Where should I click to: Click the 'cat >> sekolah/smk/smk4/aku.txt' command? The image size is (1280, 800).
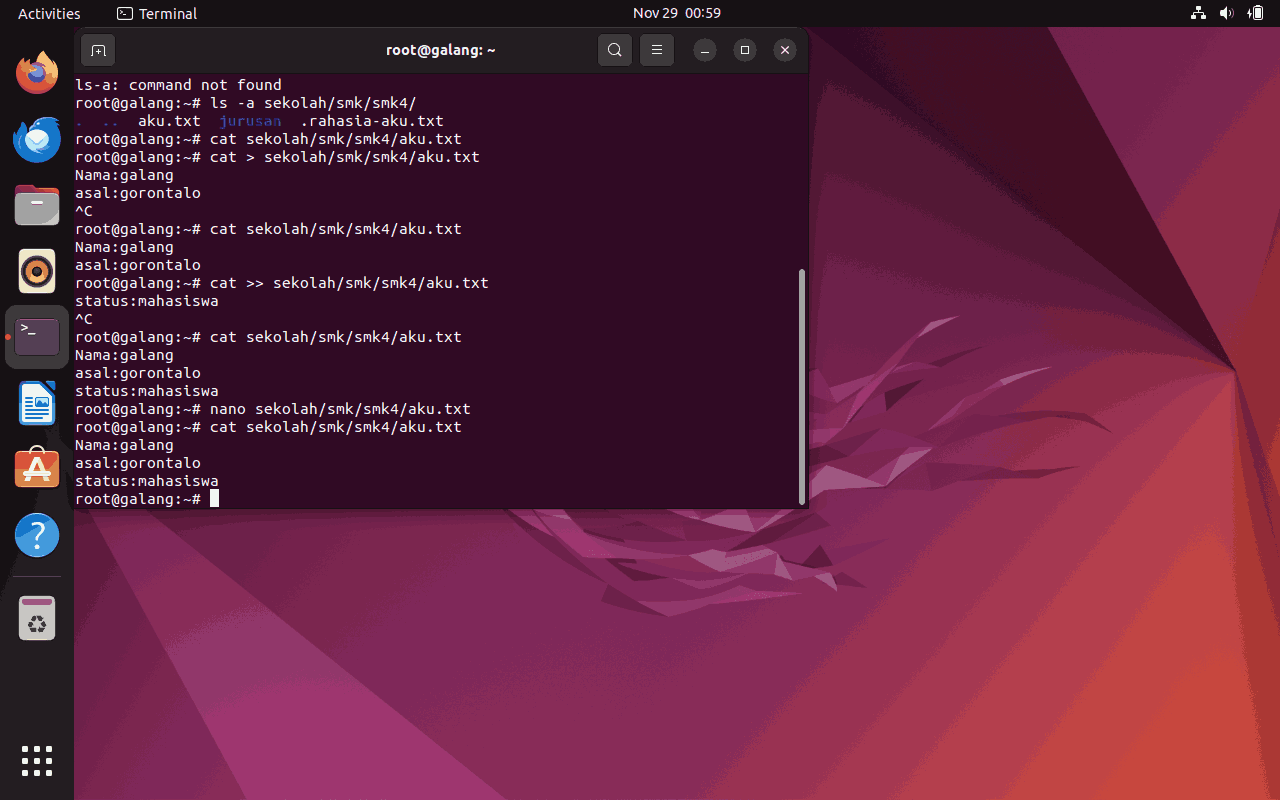pos(349,283)
